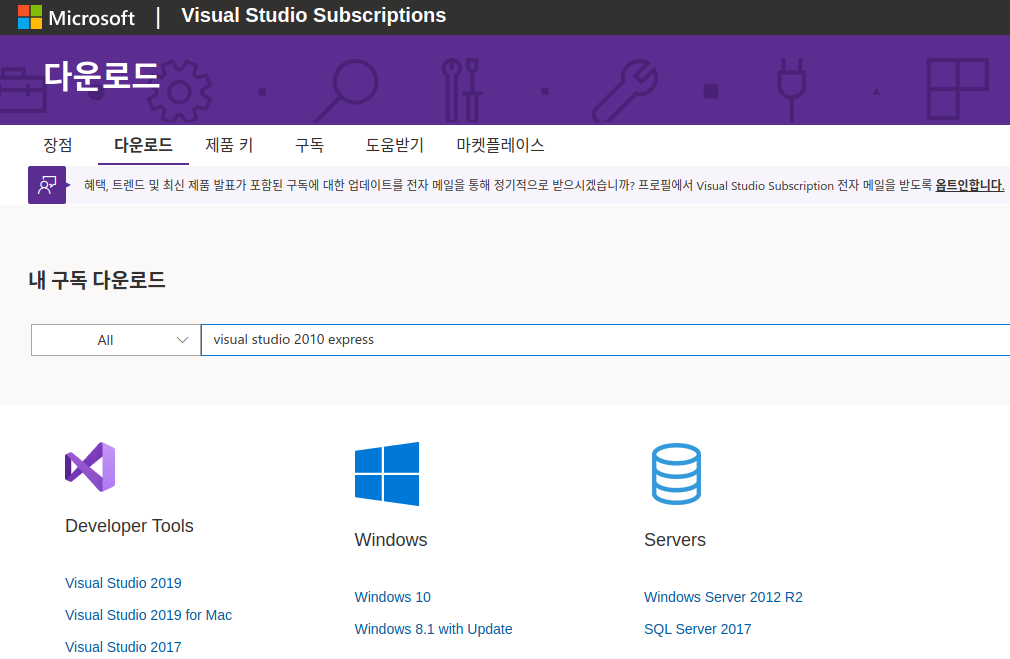The image size is (1010, 659).
Task: Click the Servers database icon
Action: pos(676,473)
